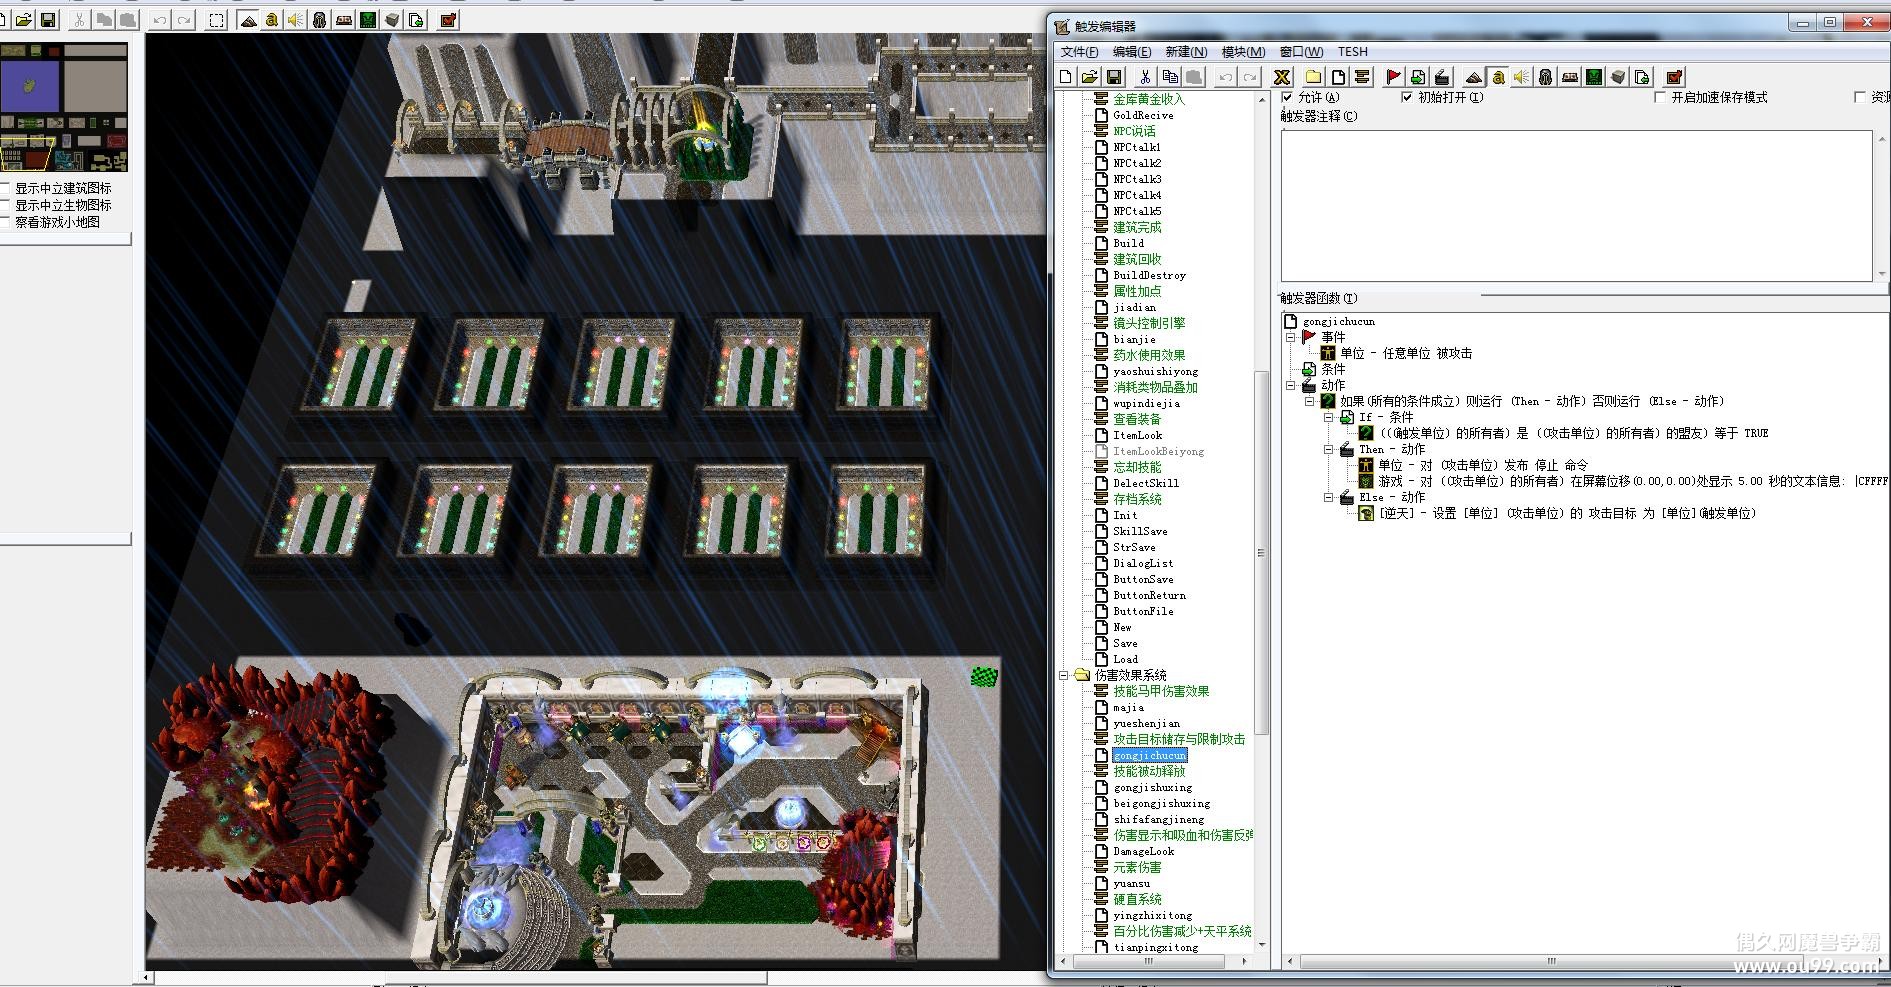The width and height of the screenshot is (1891, 987).
Task: Select the GoldRecive trigger
Action: [x=1143, y=115]
